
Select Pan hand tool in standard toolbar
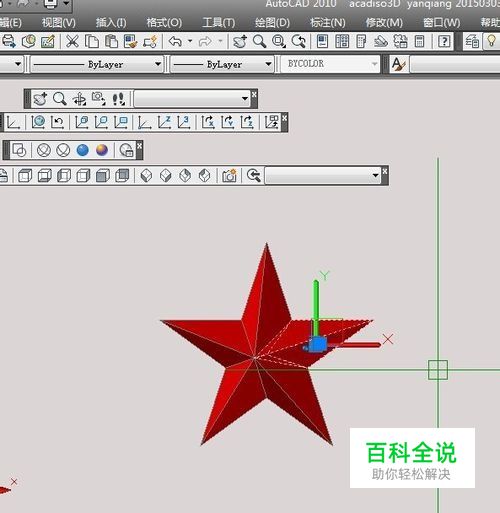(240, 41)
